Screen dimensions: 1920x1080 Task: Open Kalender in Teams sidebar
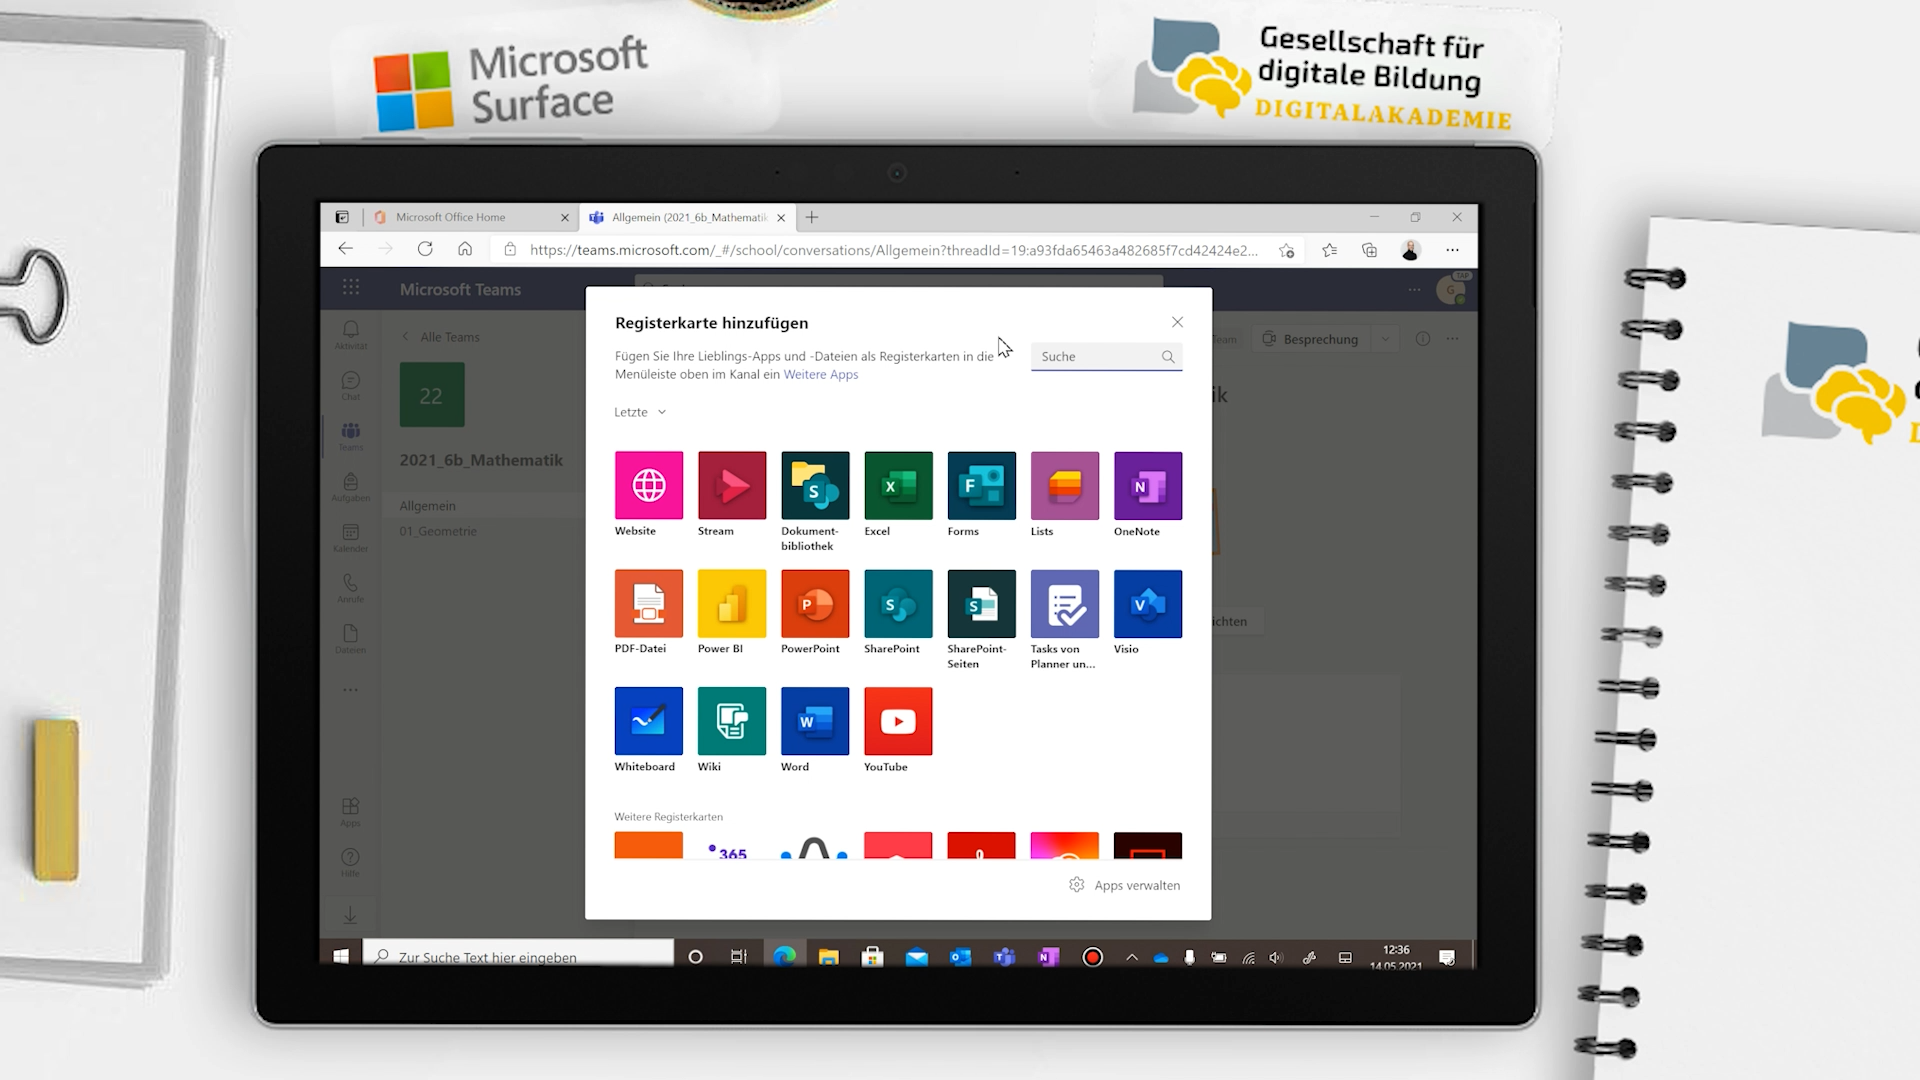click(350, 538)
